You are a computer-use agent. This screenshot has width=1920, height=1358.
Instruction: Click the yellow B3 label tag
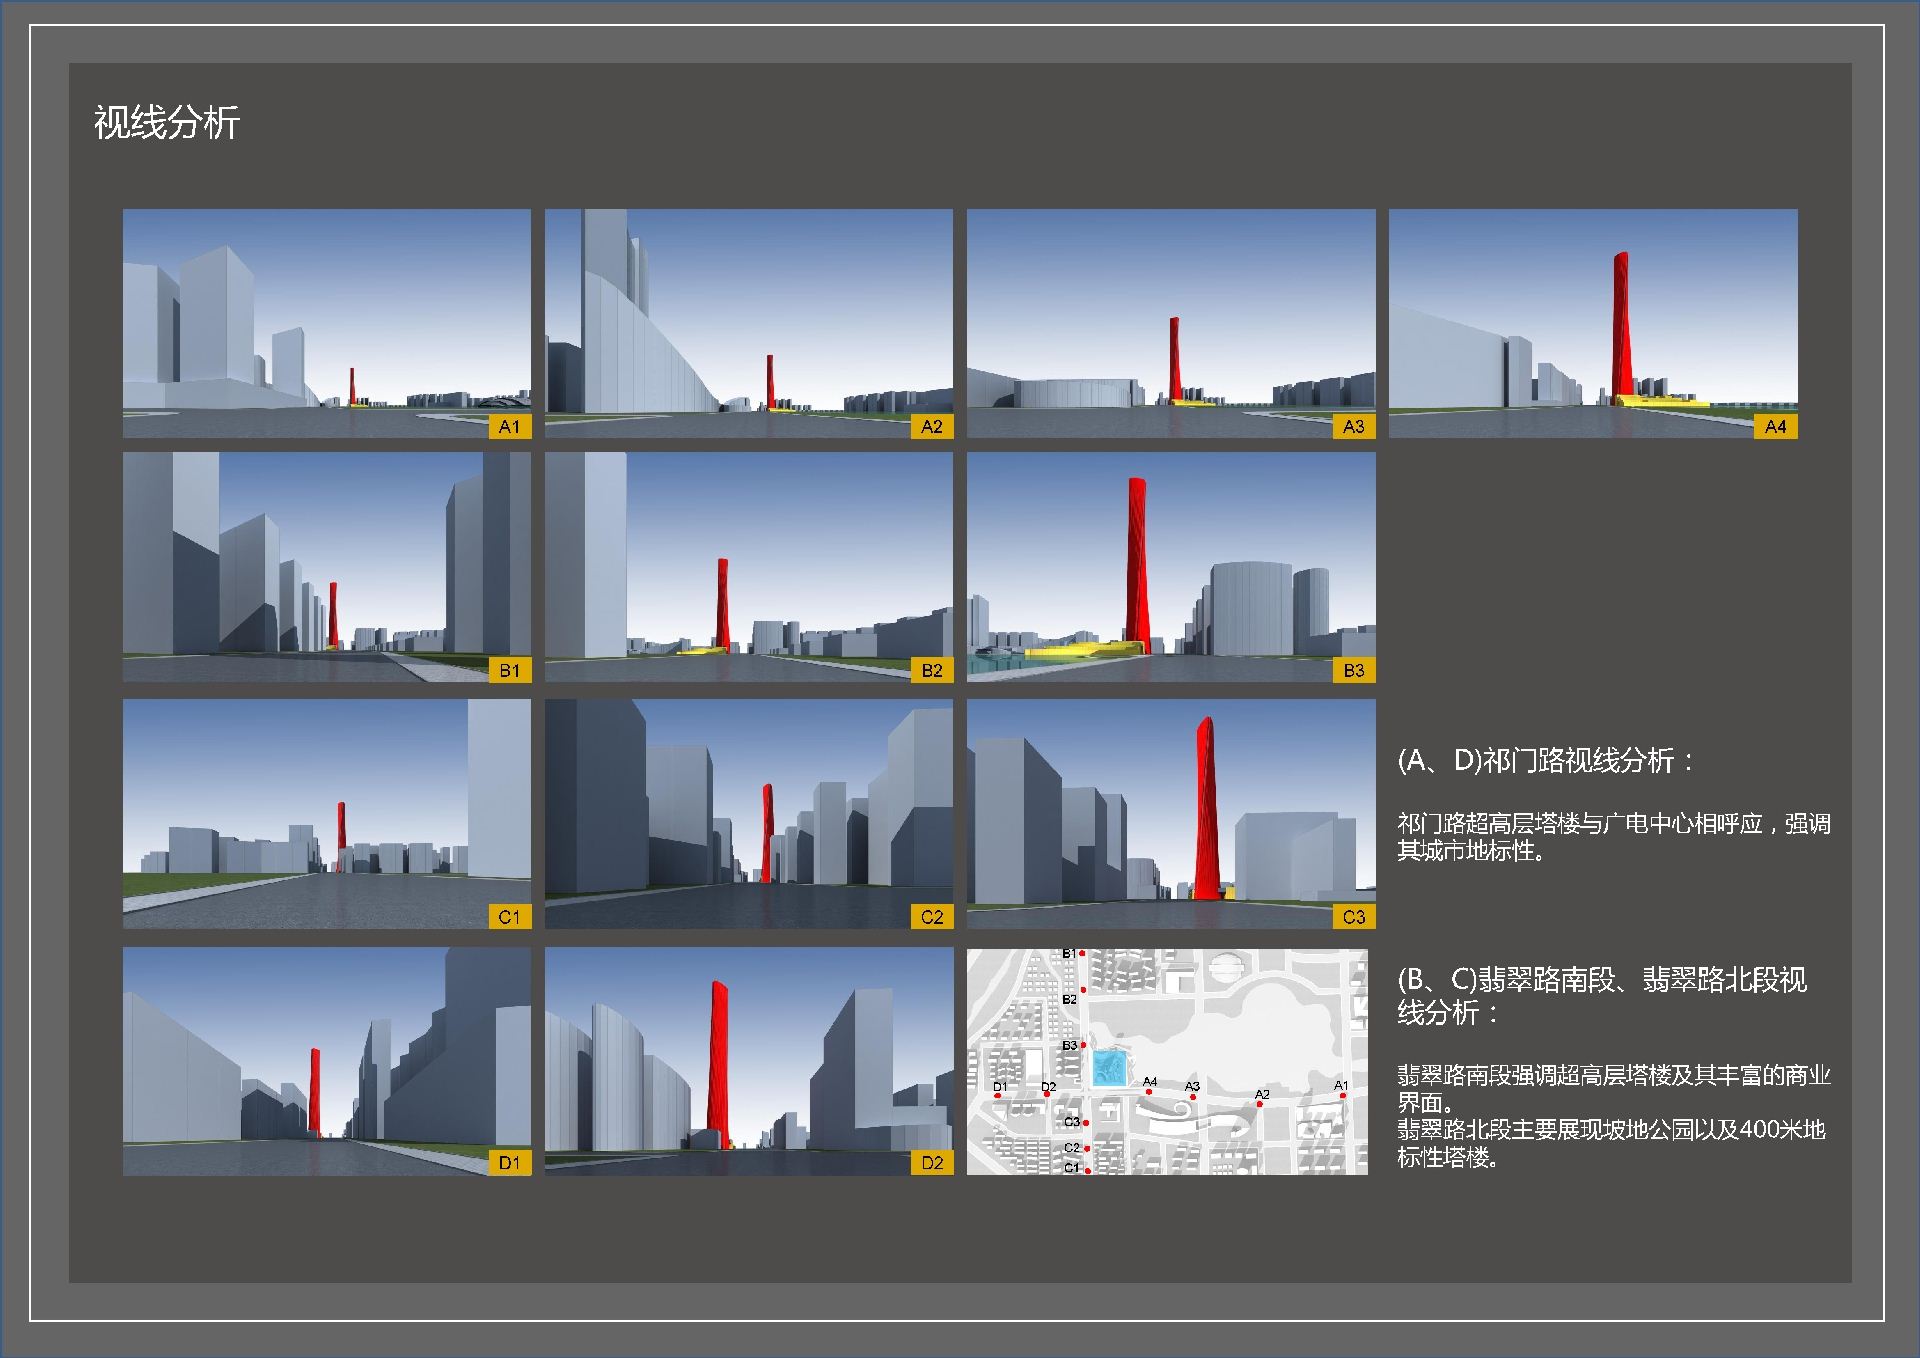pos(1354,670)
